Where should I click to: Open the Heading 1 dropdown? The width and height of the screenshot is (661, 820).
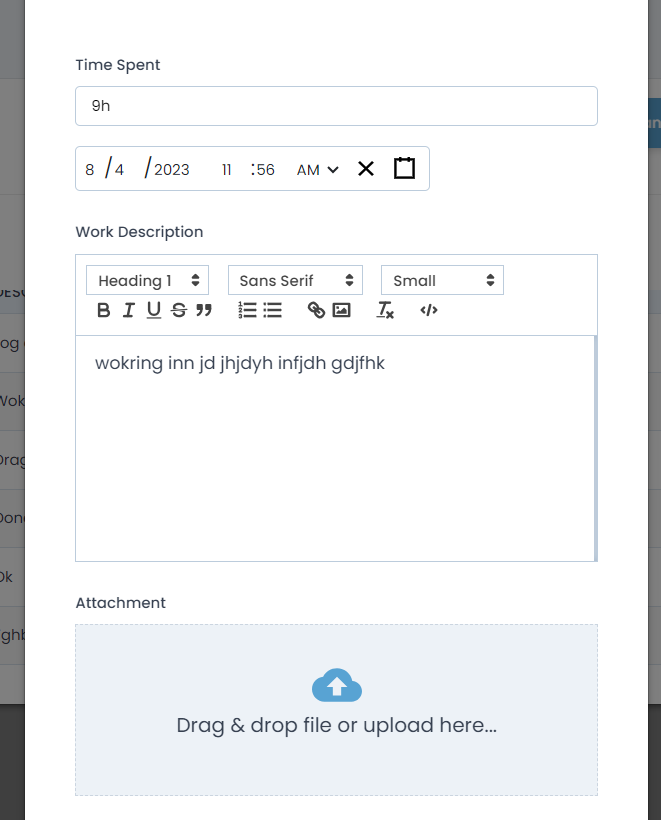pyautogui.click(x=147, y=281)
